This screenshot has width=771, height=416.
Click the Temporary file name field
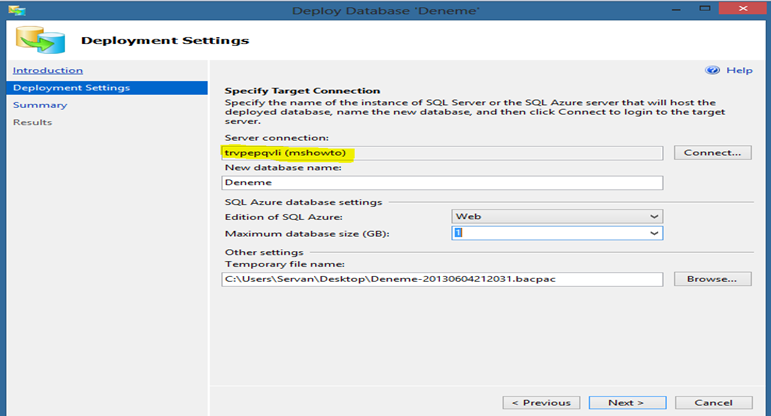(x=442, y=279)
